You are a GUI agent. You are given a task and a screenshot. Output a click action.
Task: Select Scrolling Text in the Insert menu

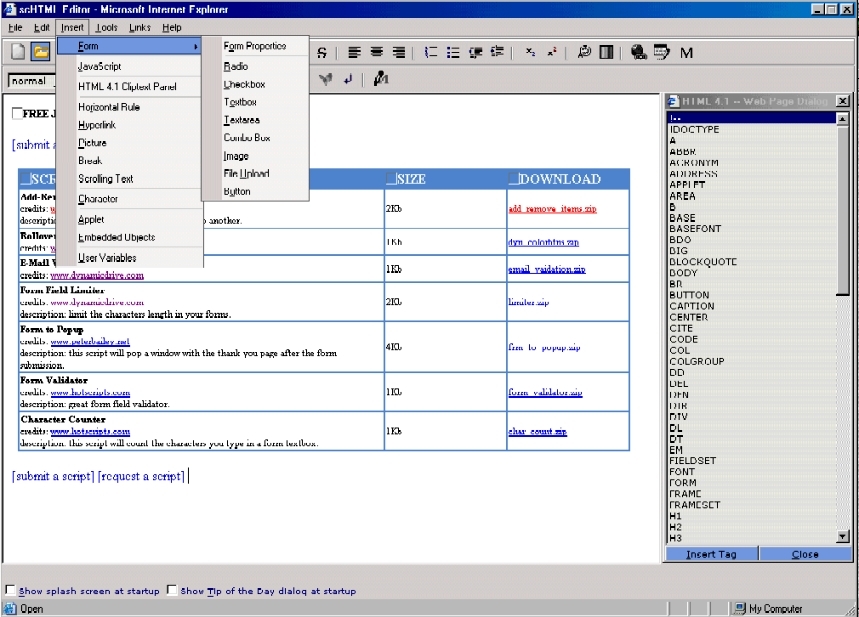(129, 179)
